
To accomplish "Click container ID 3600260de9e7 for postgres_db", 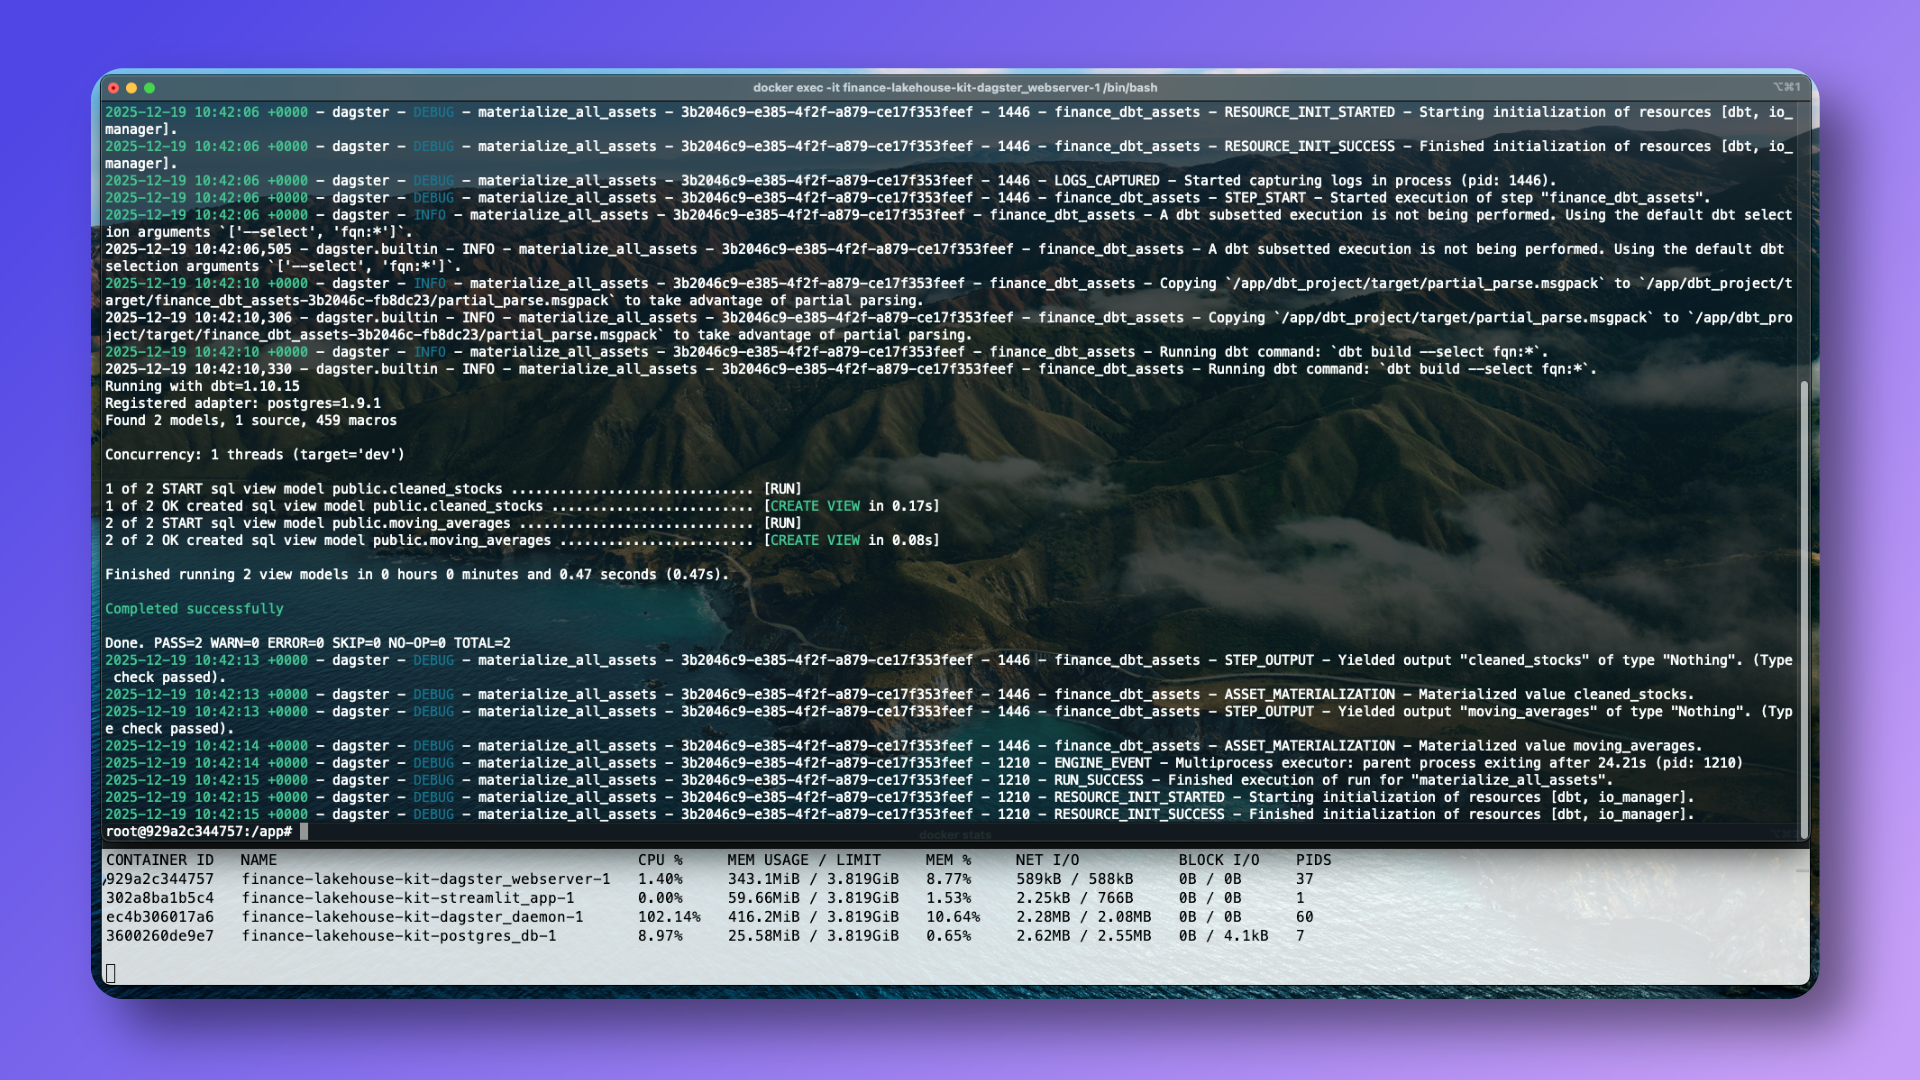I will pyautogui.click(x=160, y=936).
